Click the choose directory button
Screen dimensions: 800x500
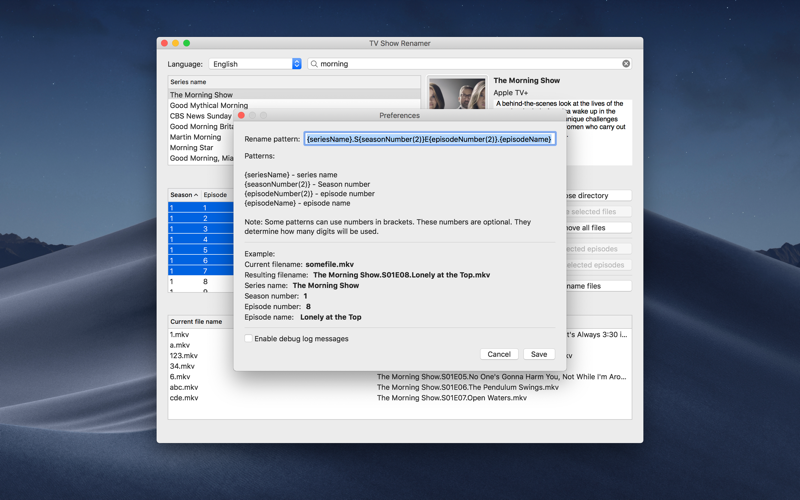coord(598,195)
